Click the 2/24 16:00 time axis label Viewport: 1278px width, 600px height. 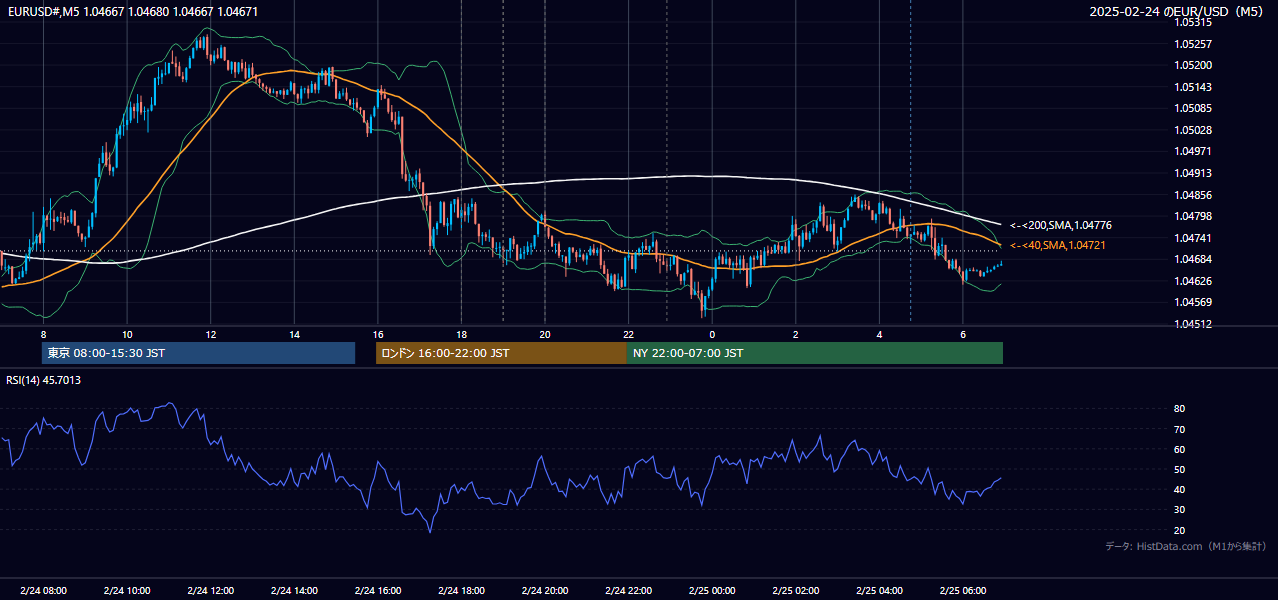pyautogui.click(x=377, y=590)
